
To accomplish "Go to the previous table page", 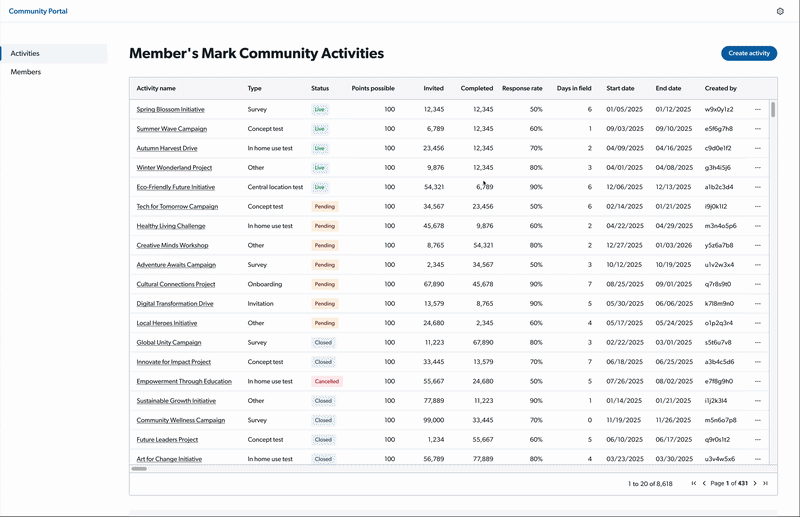I will [704, 483].
